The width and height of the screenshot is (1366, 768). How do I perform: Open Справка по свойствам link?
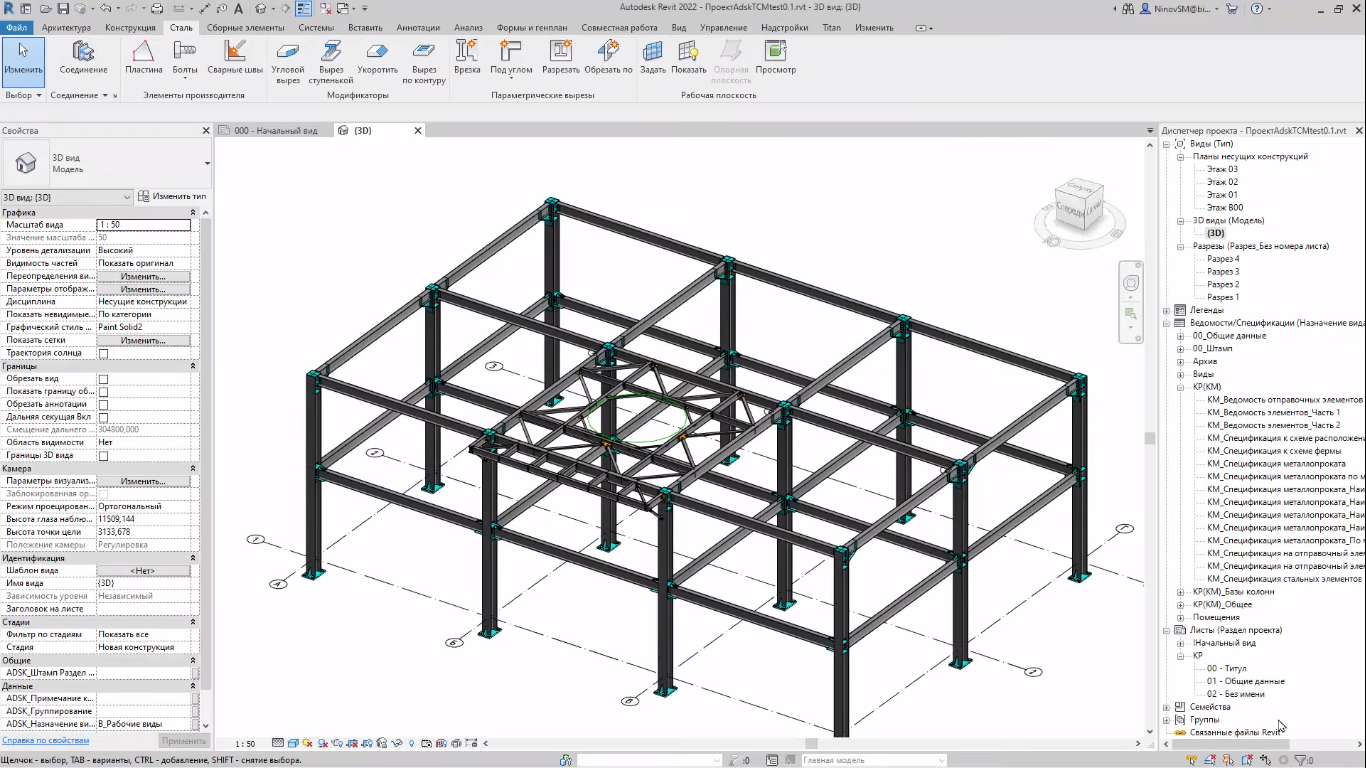pos(45,741)
